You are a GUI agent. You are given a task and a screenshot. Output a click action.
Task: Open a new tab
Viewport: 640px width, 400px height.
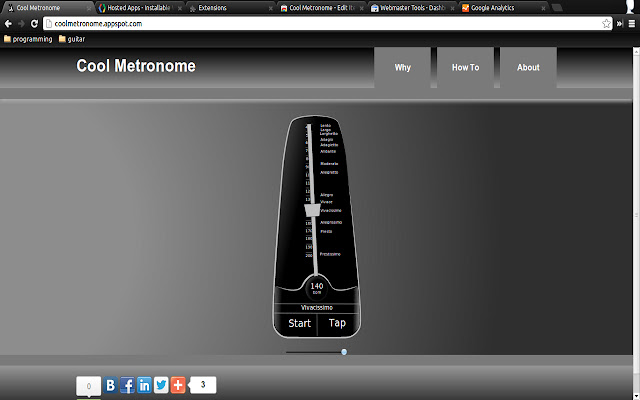[557, 8]
